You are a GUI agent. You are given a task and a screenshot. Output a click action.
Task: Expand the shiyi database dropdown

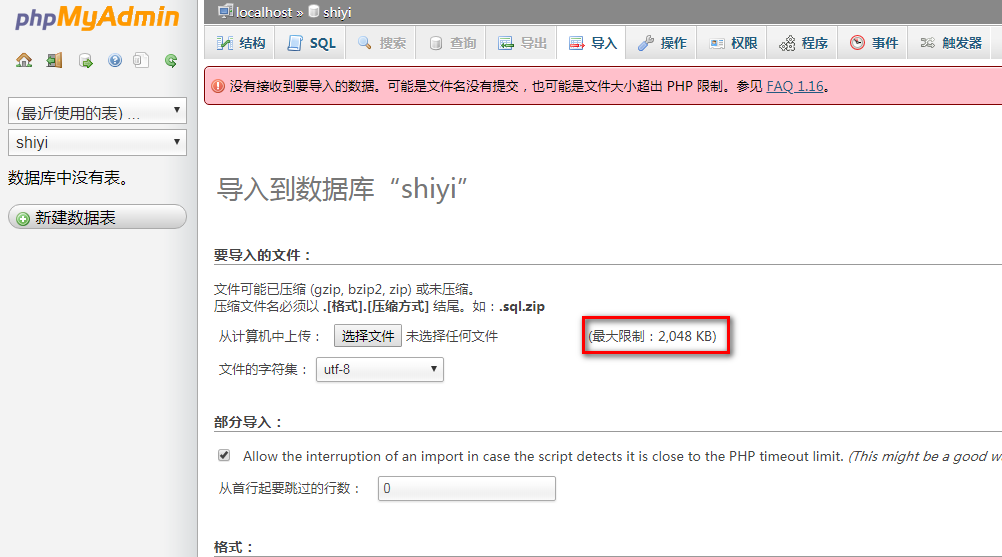click(97, 142)
